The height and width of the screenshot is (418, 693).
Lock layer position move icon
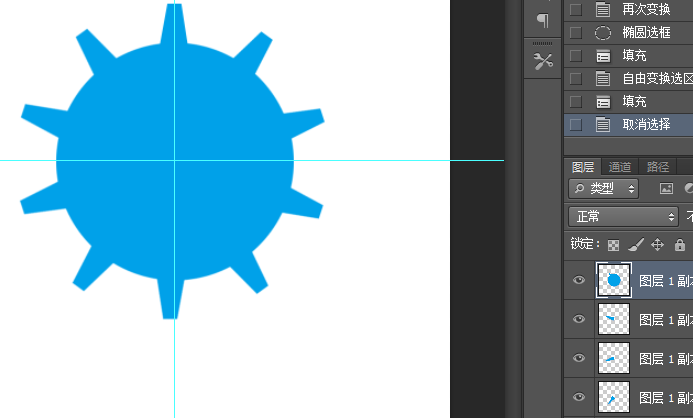(658, 244)
